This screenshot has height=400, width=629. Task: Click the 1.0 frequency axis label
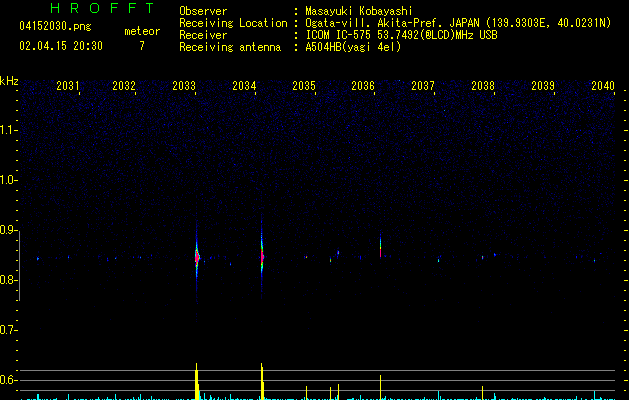click(8, 180)
